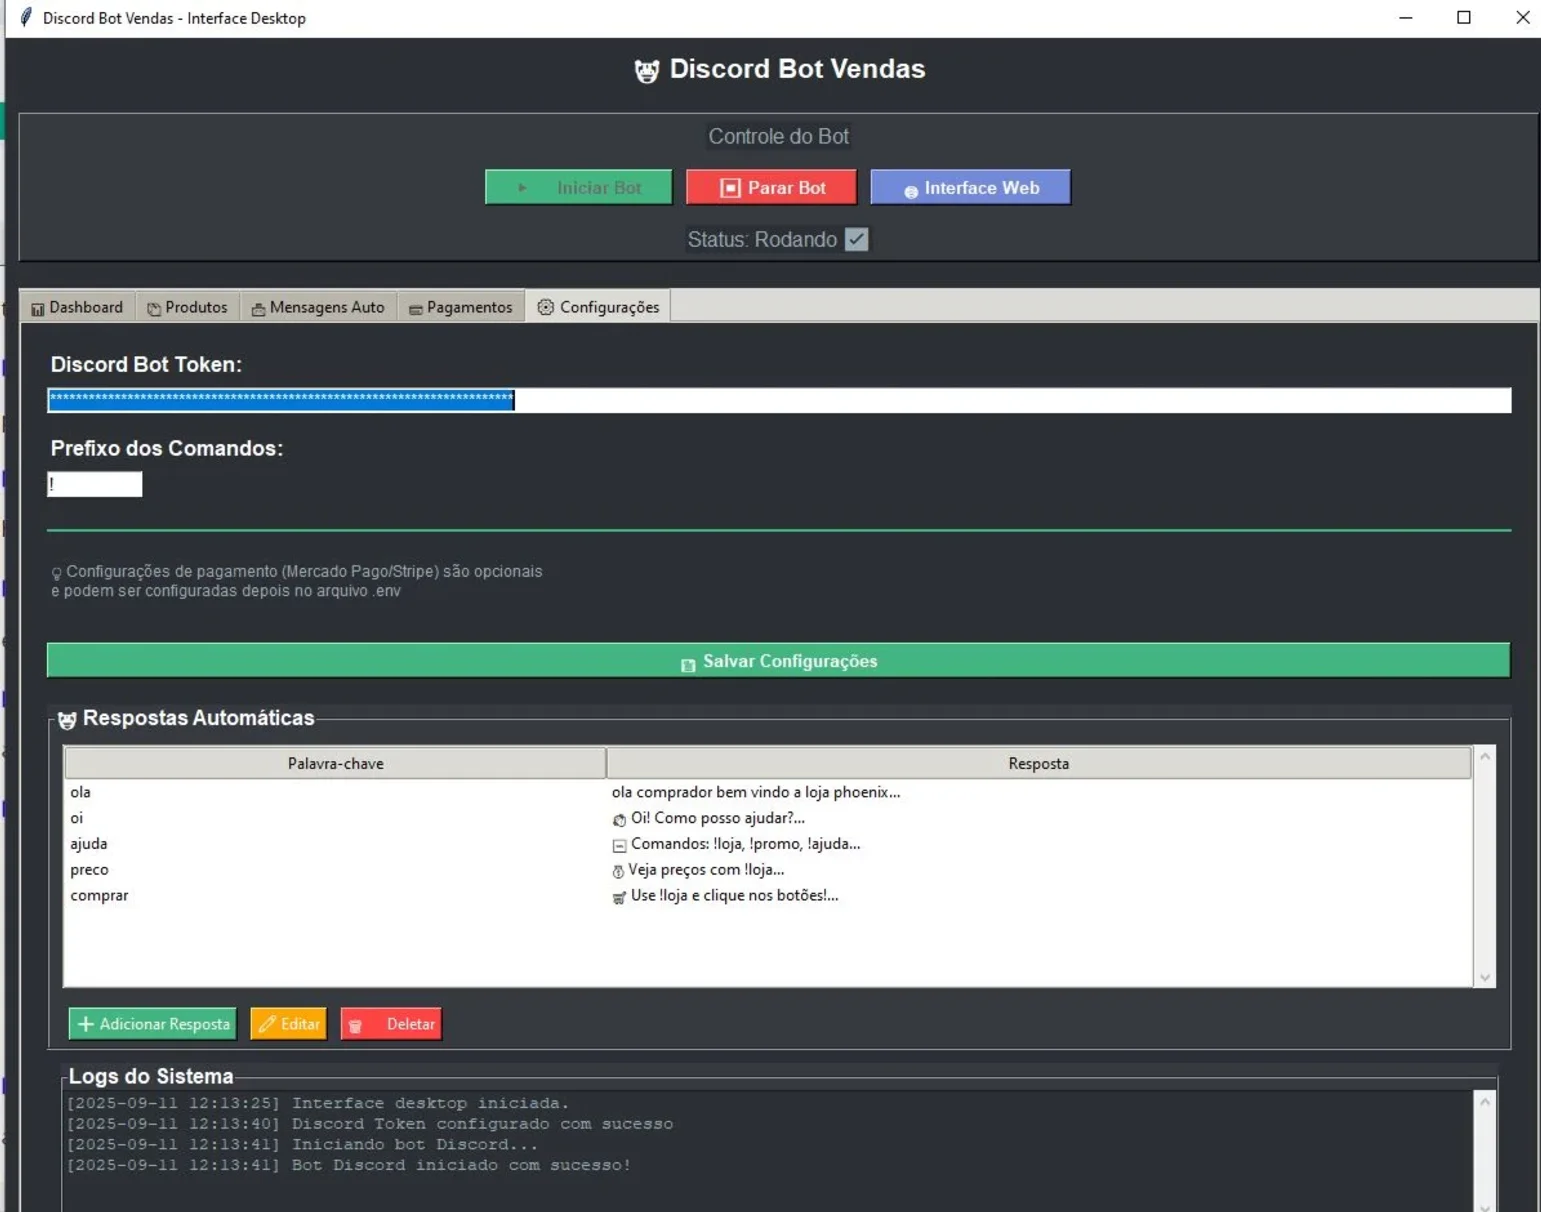Start the bot with Iniciar Bot
Image resolution: width=1541 pixels, height=1212 pixels.
[579, 187]
